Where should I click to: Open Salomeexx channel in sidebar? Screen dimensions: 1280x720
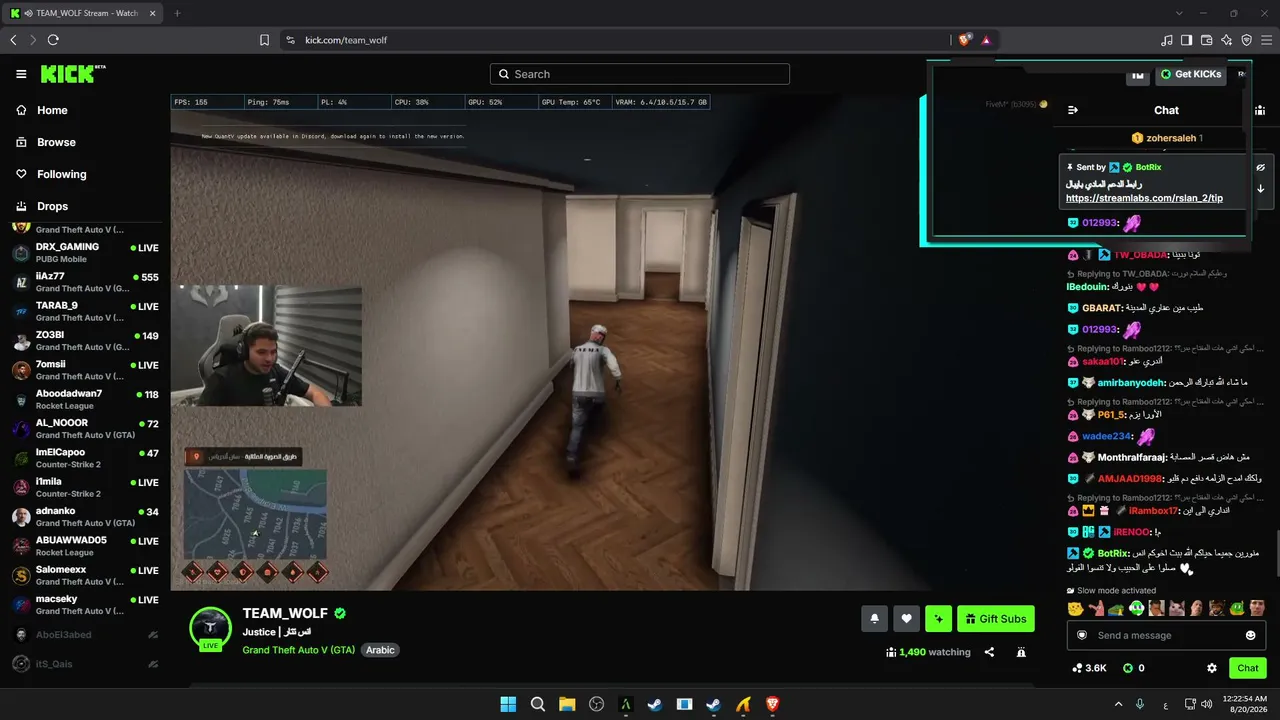(x=85, y=575)
